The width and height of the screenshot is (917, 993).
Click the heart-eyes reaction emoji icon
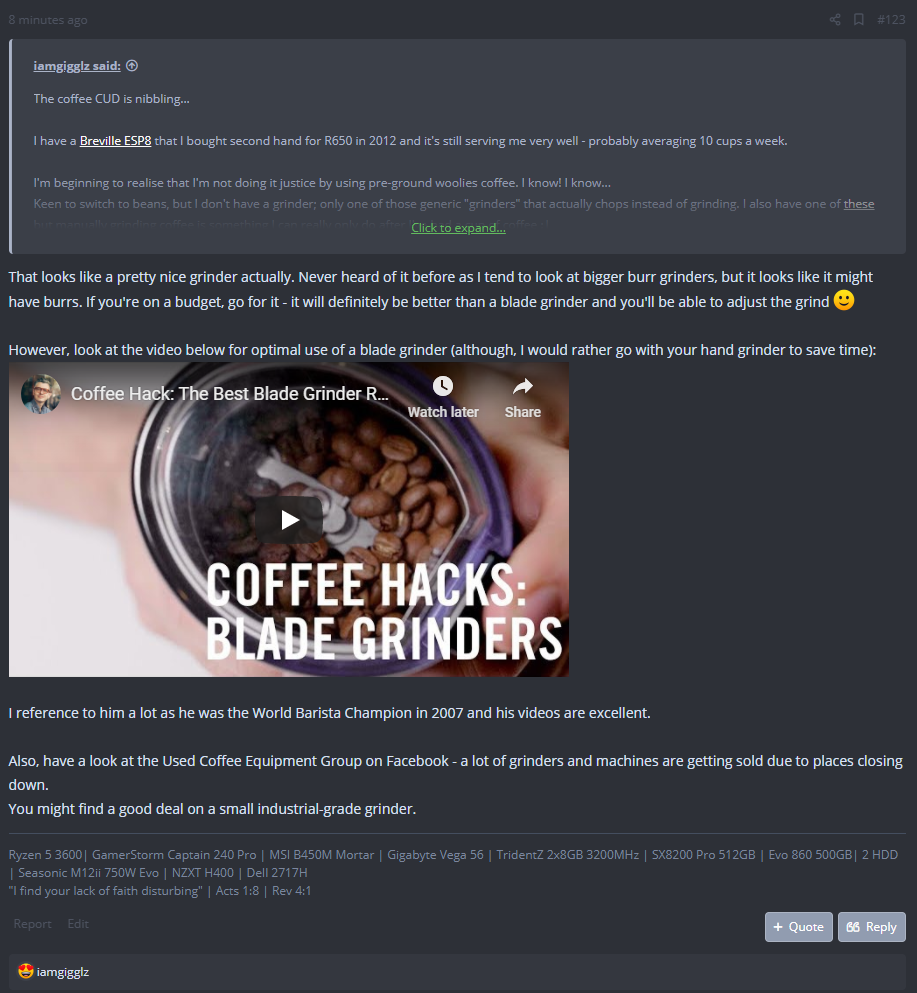click(x=25, y=971)
